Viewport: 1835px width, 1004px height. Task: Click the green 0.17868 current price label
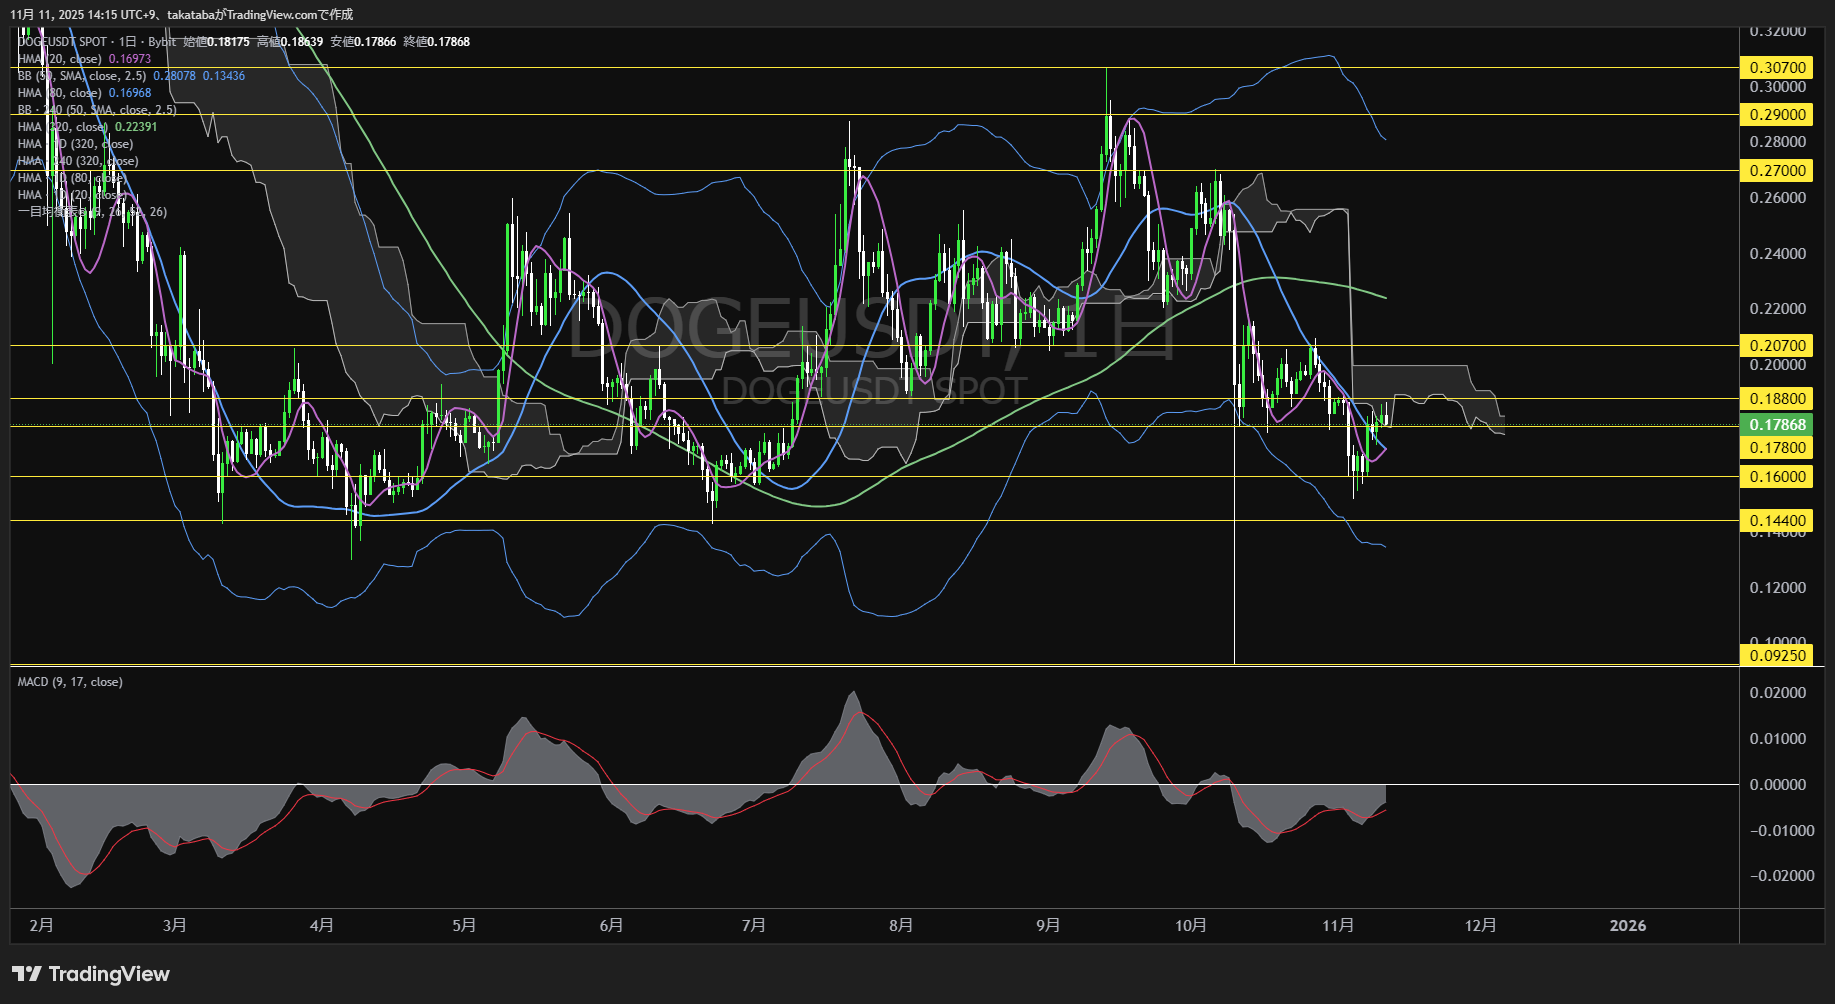pos(1777,425)
